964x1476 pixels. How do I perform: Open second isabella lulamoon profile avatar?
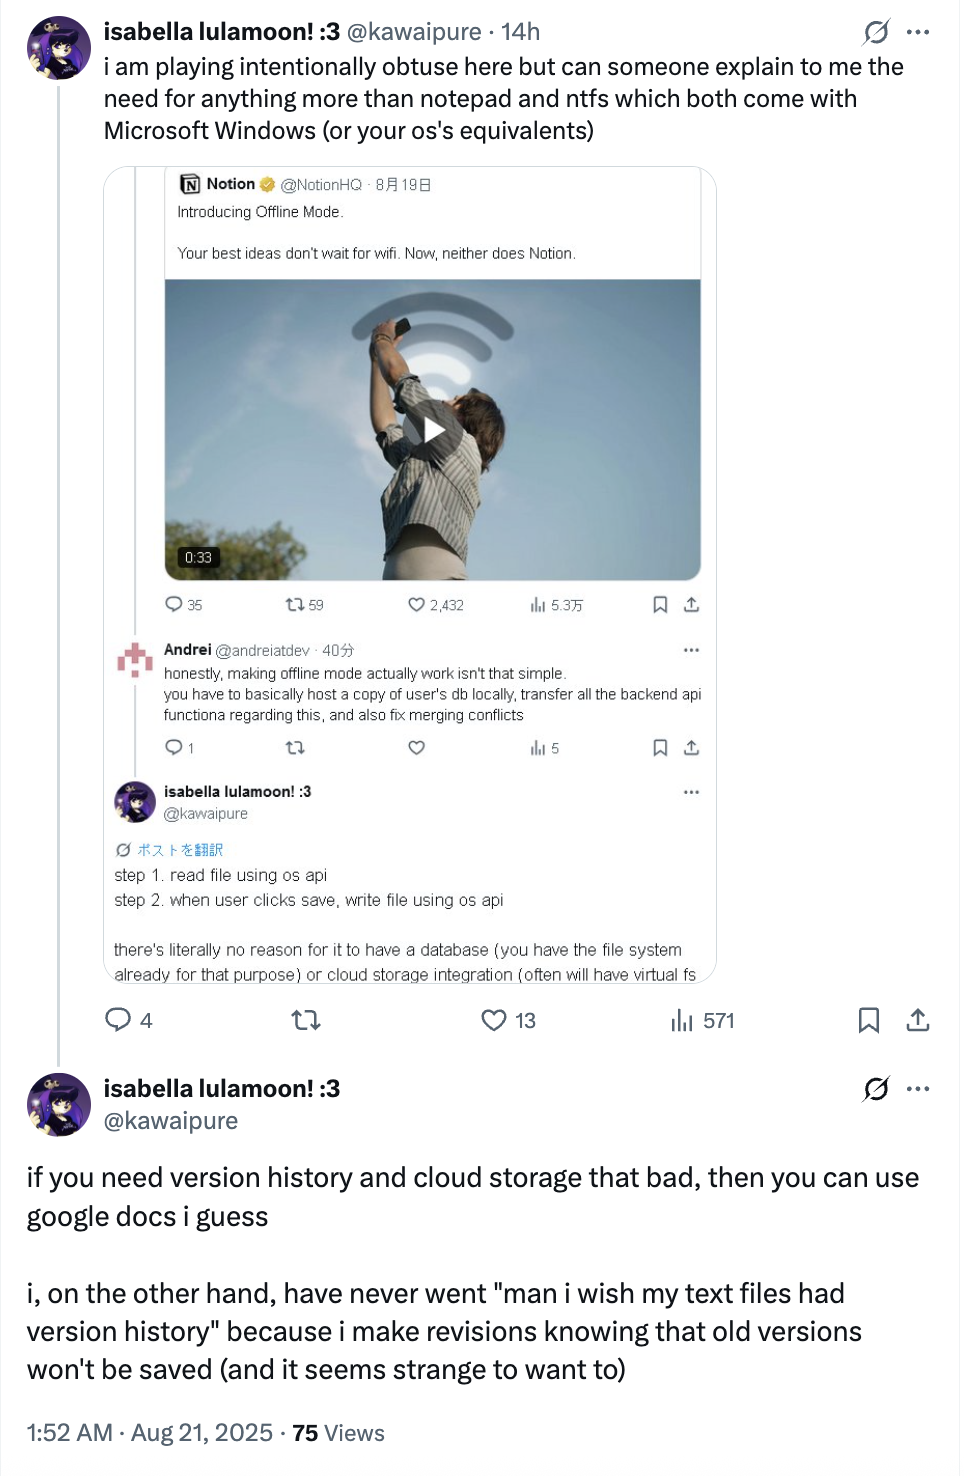[x=59, y=1105]
